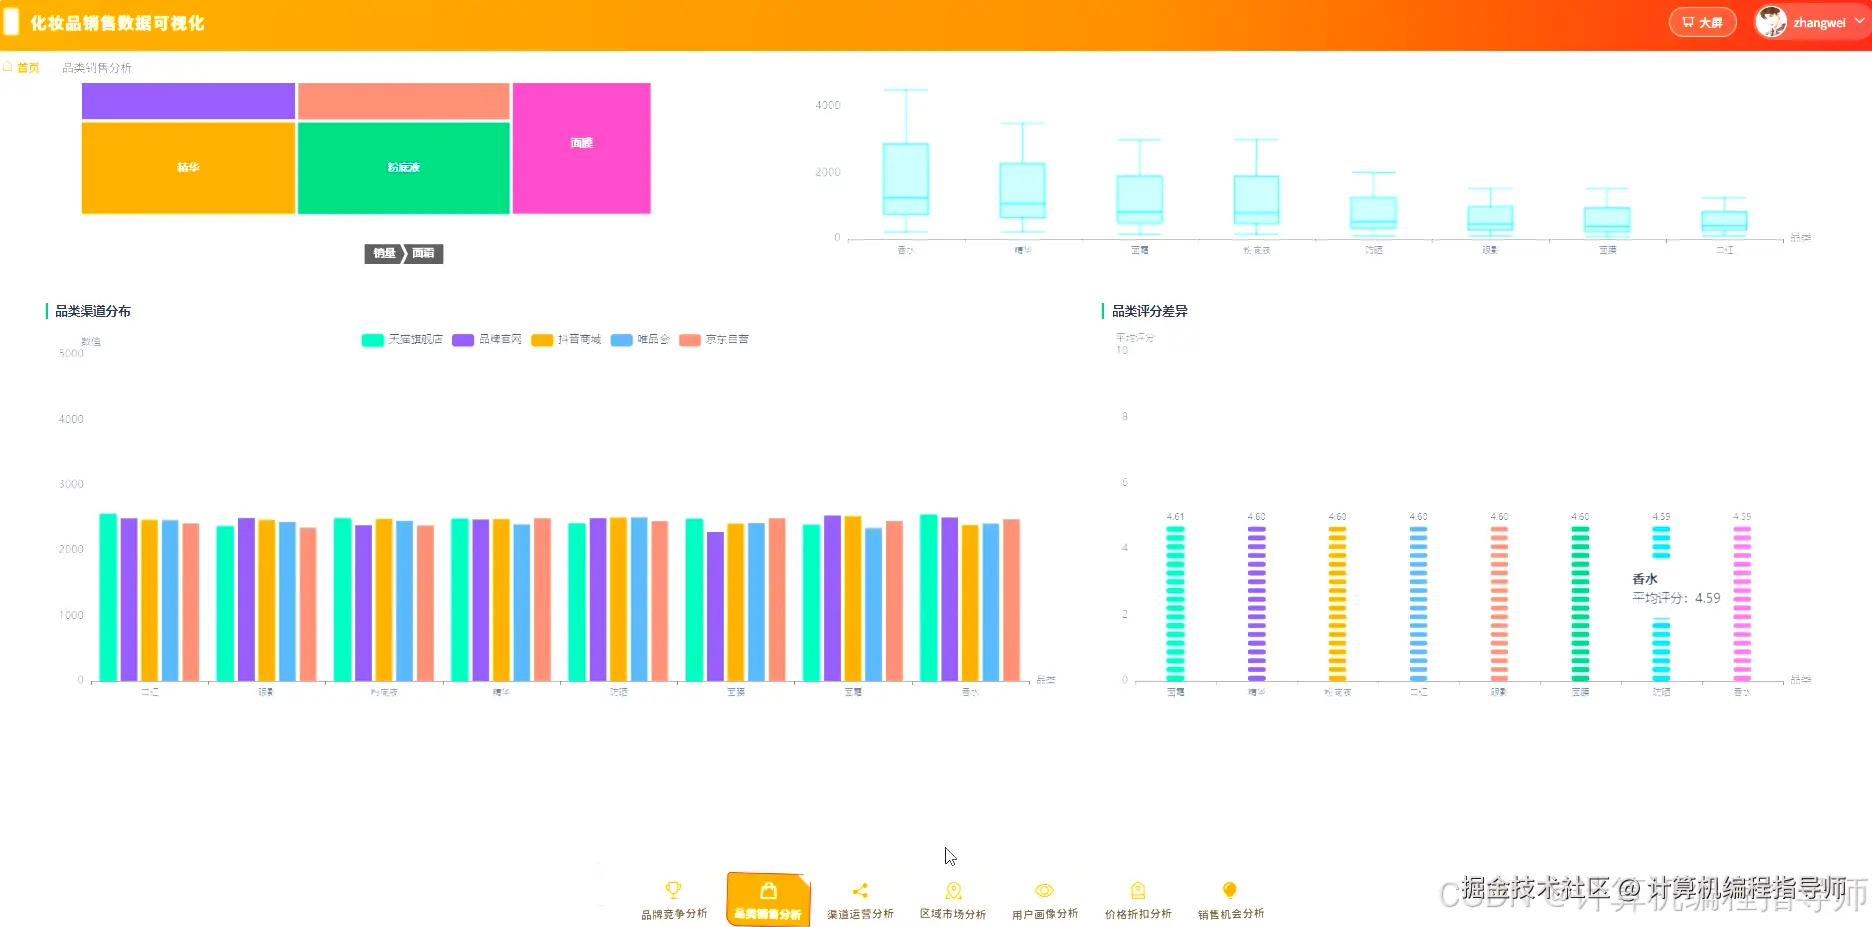Open the 大屏 big screen button
Image resolution: width=1872 pixels, height=927 pixels.
[1702, 22]
